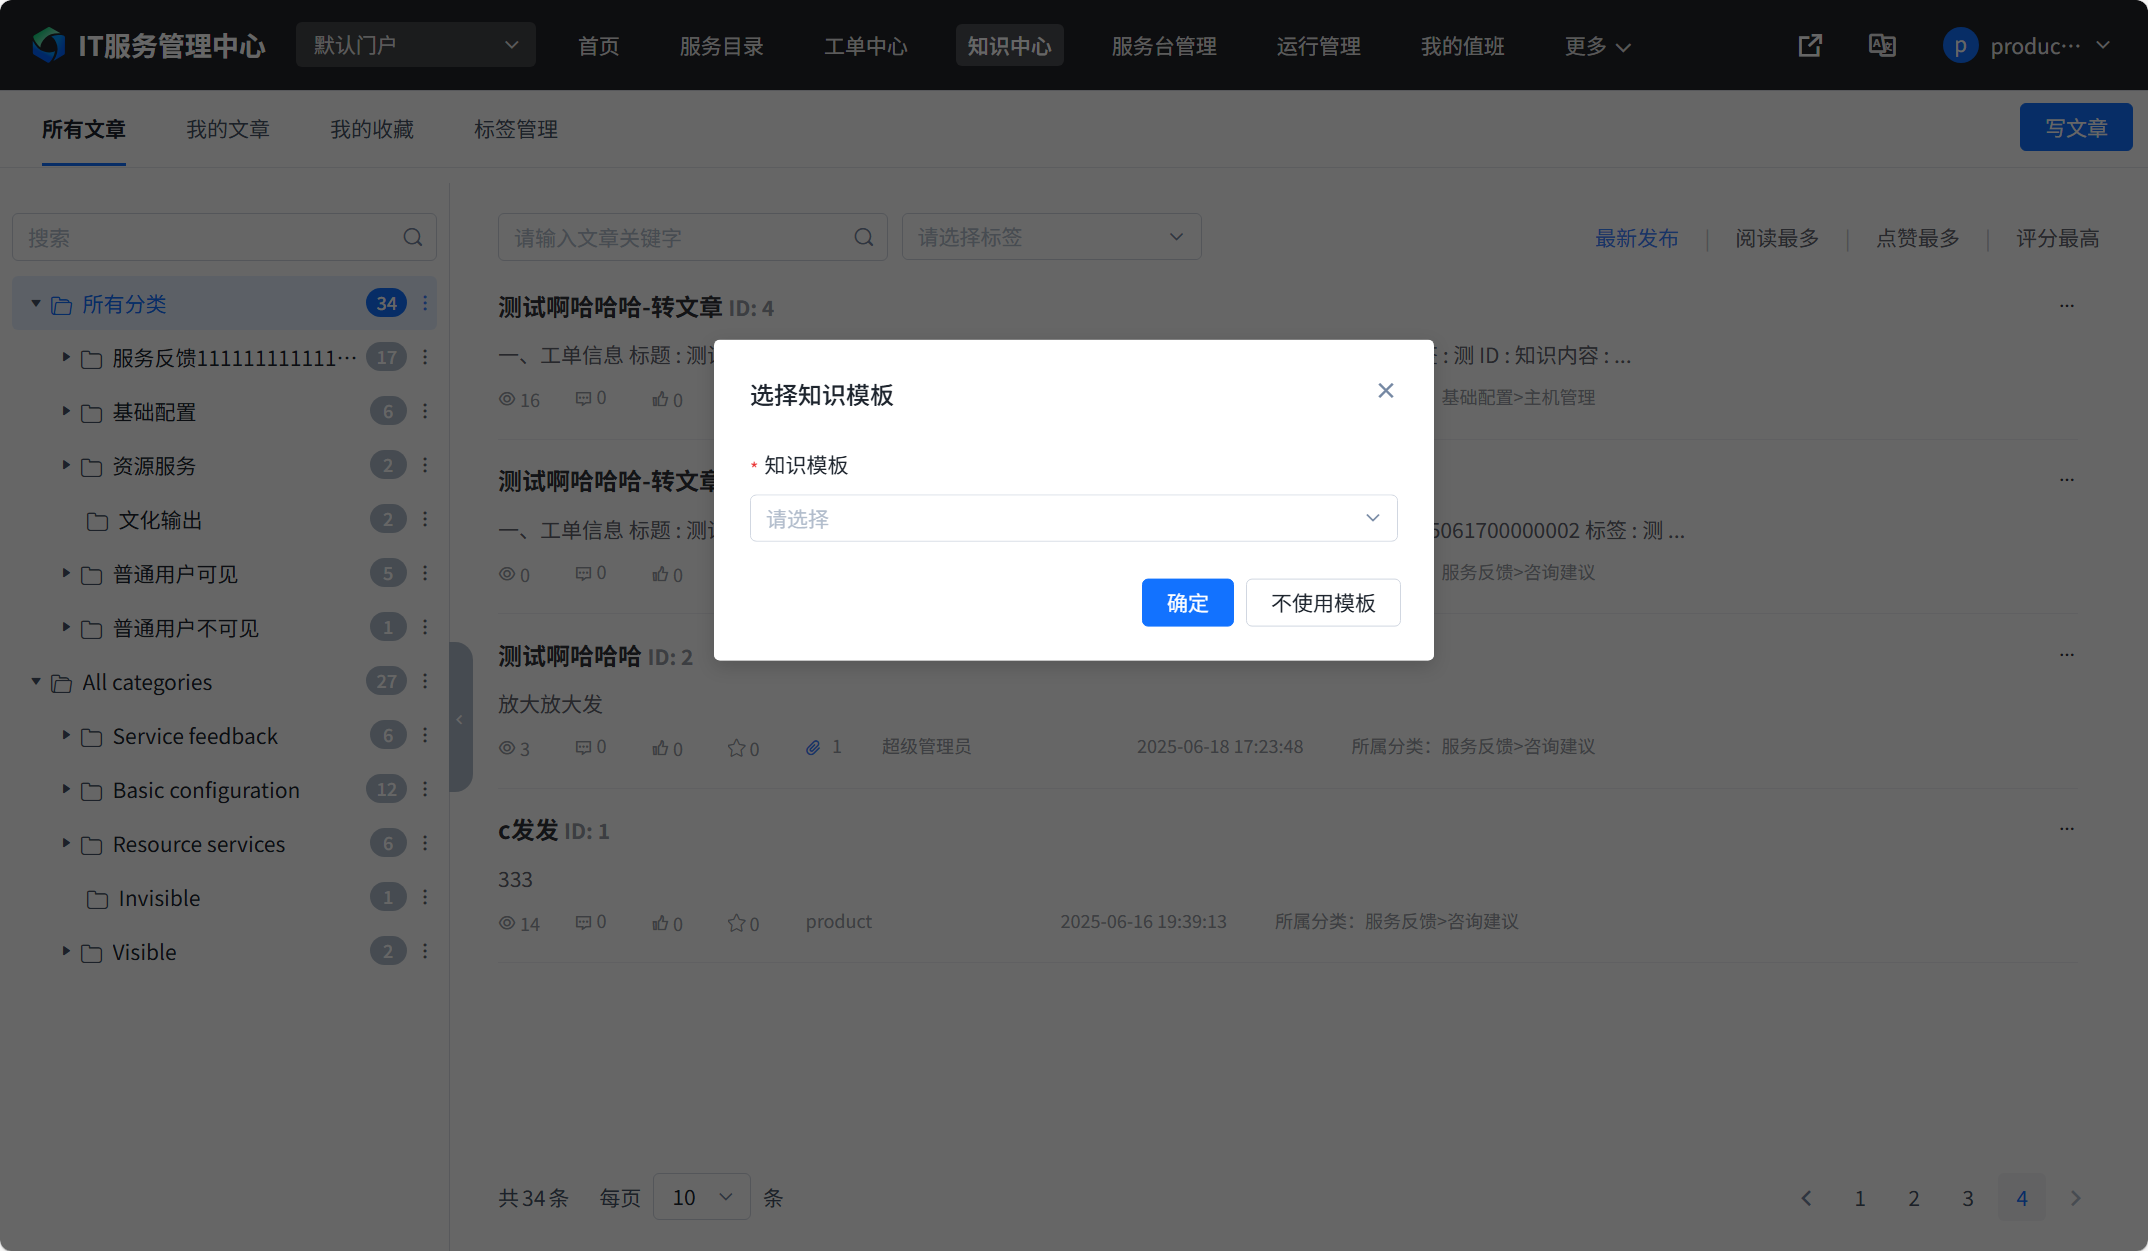Open the 知识模板 dropdown
Screen dimensions: 2148x1251
(1073, 518)
